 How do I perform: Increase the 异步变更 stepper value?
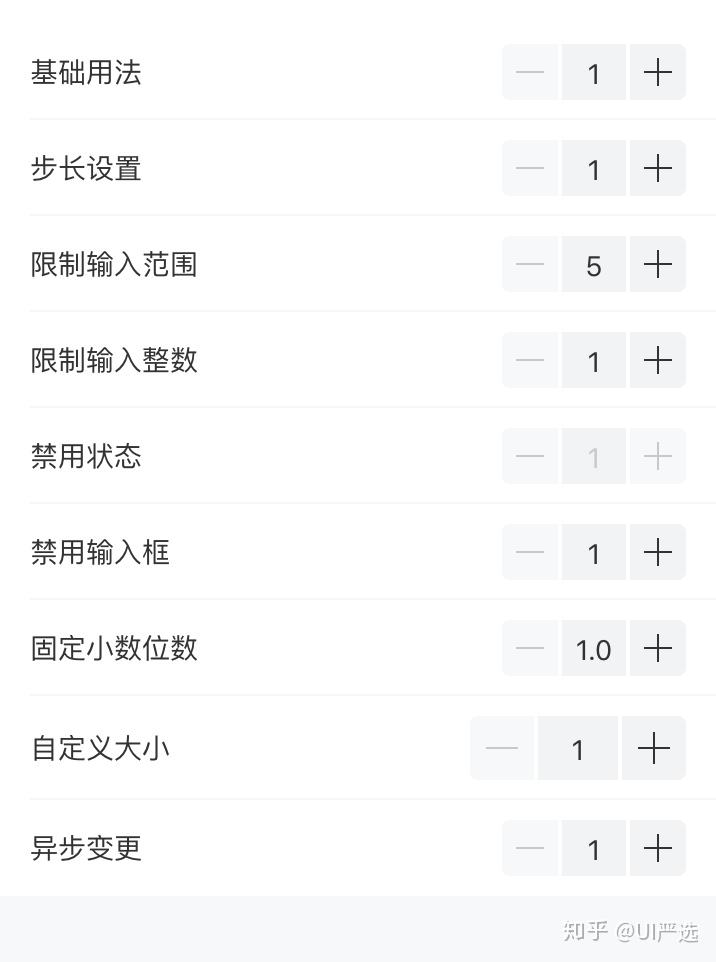click(657, 848)
